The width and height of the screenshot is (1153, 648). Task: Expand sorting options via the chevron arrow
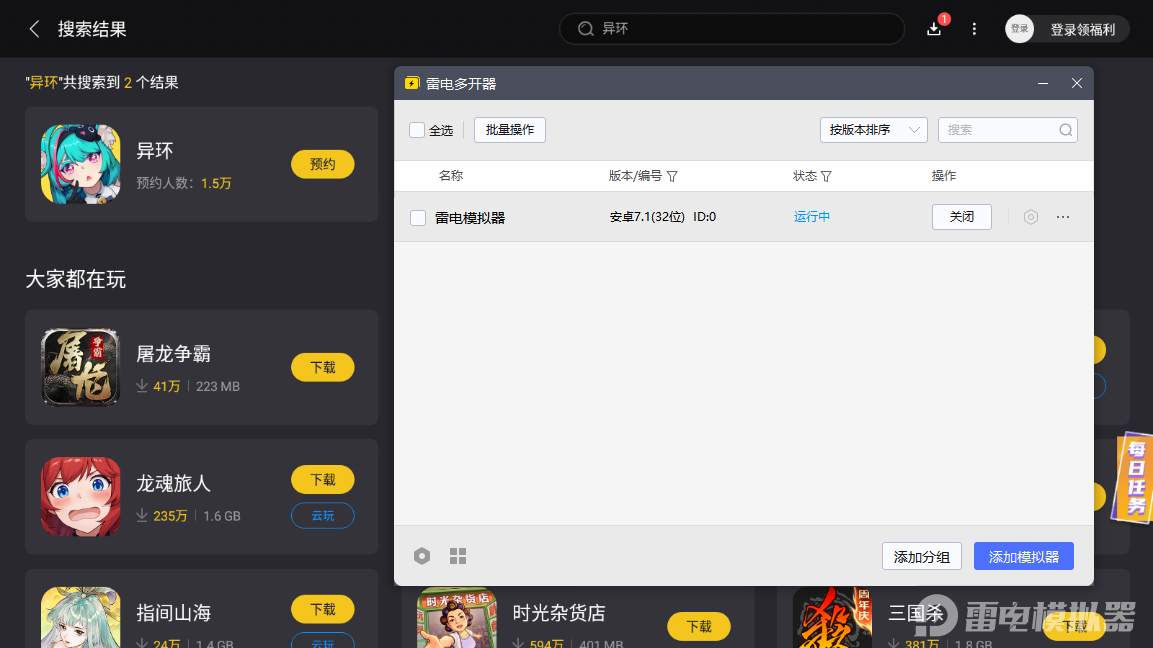(x=913, y=130)
